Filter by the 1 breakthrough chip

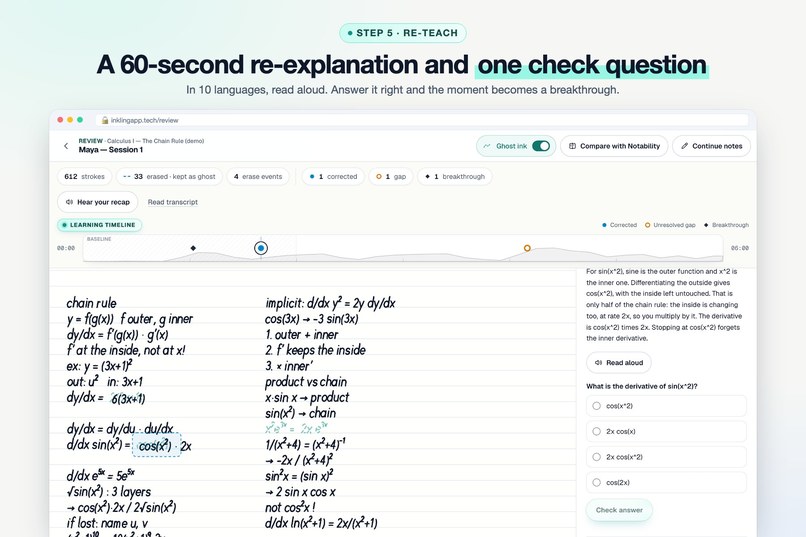pos(454,176)
